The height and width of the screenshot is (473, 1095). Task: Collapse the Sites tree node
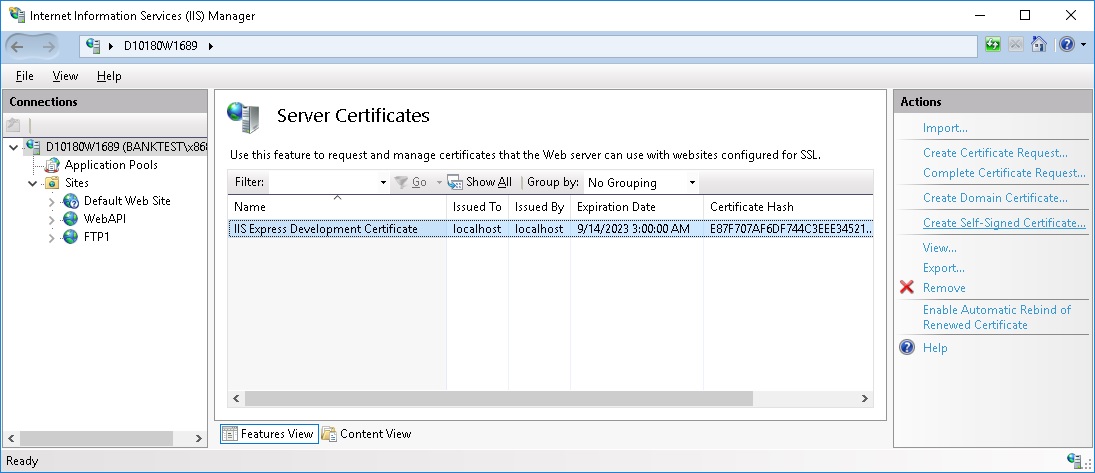[x=32, y=183]
